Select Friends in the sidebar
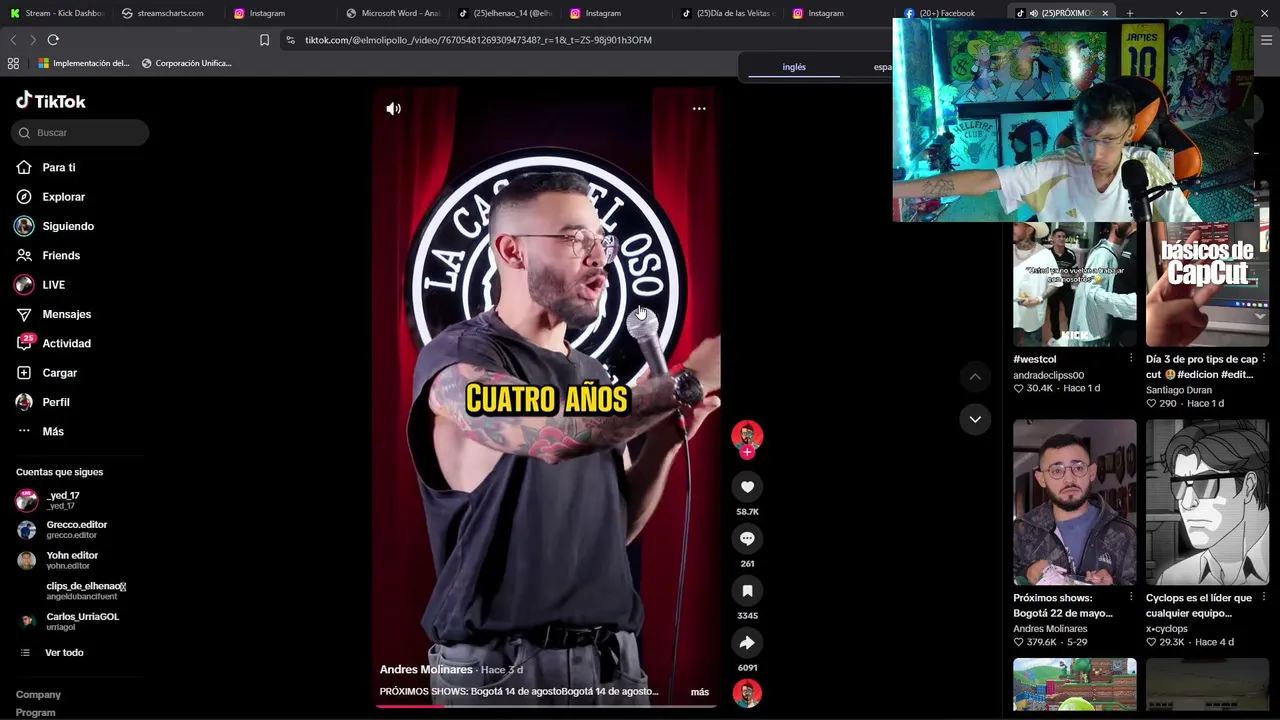The height and width of the screenshot is (720, 1280). coord(61,256)
